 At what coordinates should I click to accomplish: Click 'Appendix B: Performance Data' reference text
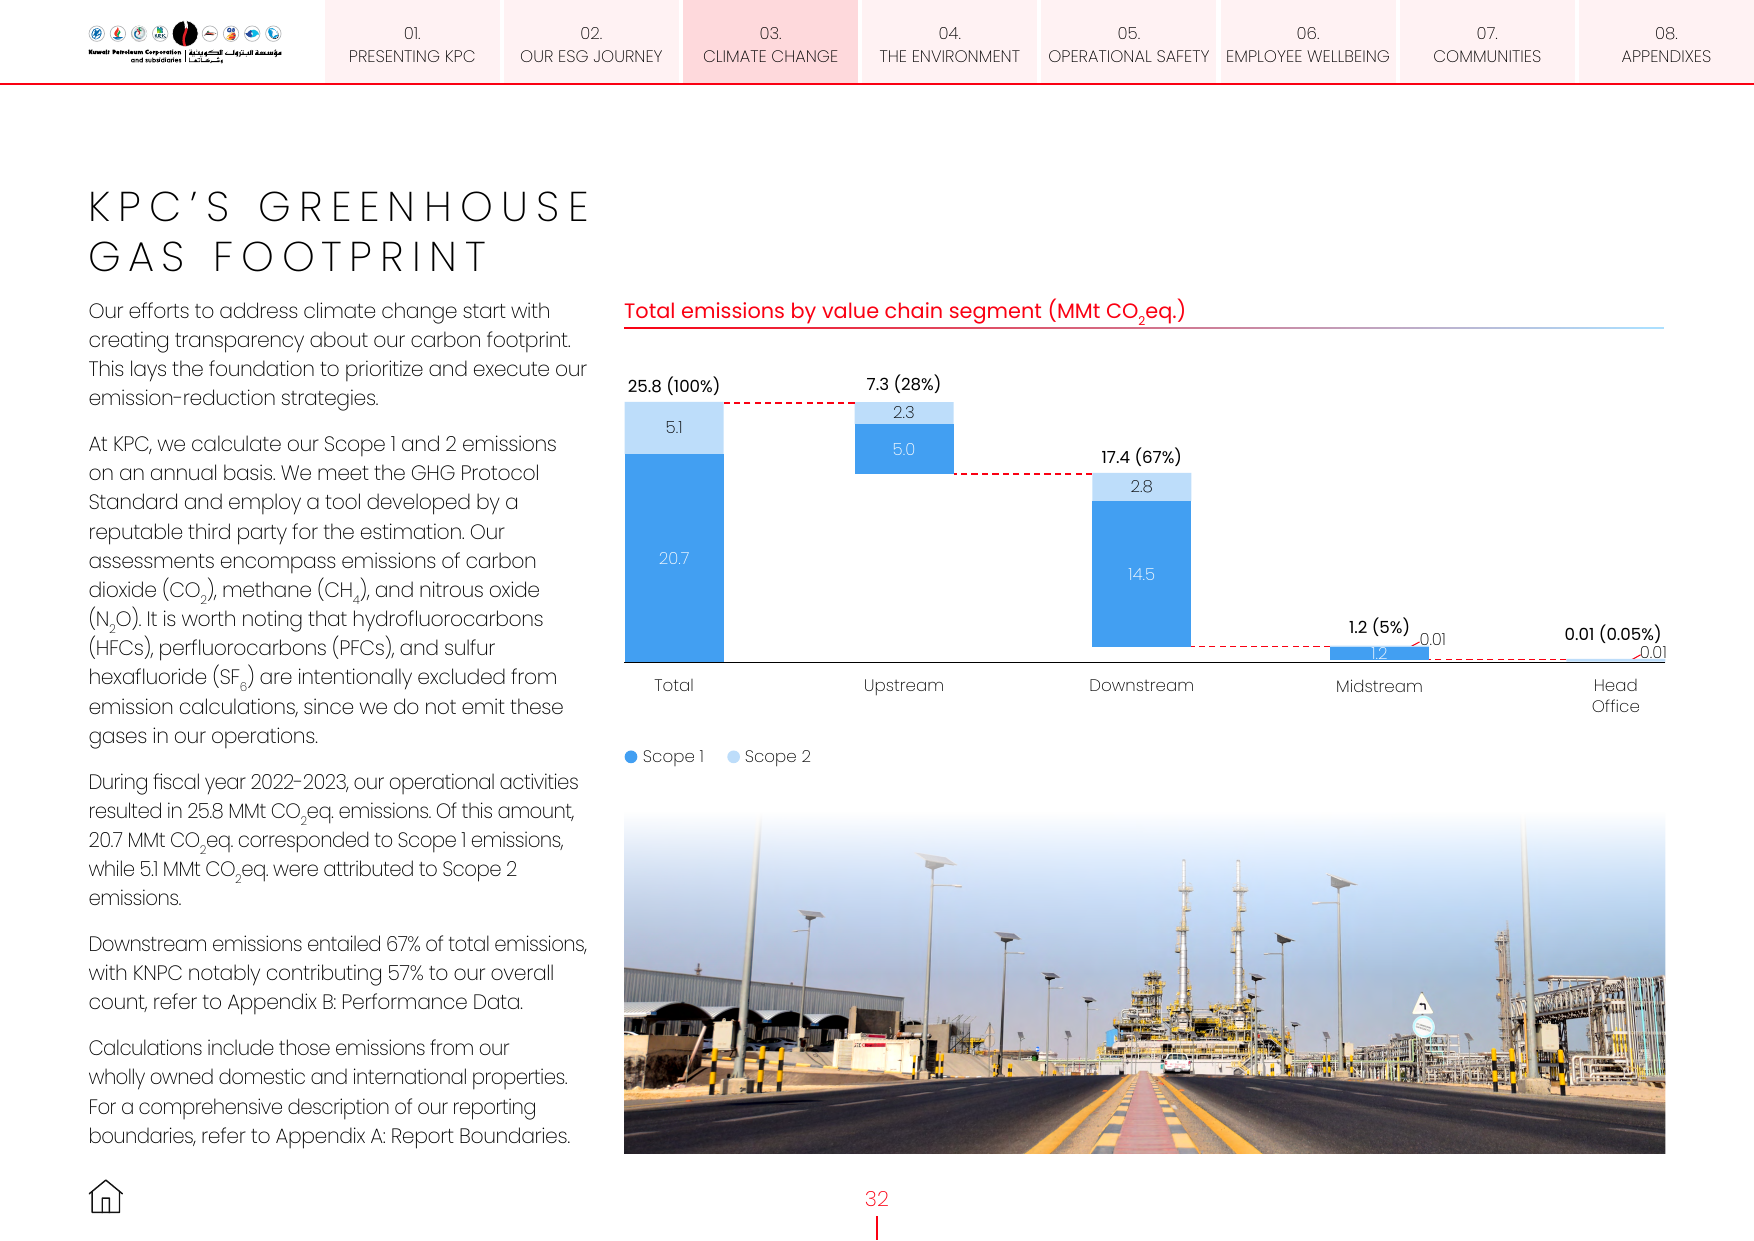pyautogui.click(x=375, y=1002)
